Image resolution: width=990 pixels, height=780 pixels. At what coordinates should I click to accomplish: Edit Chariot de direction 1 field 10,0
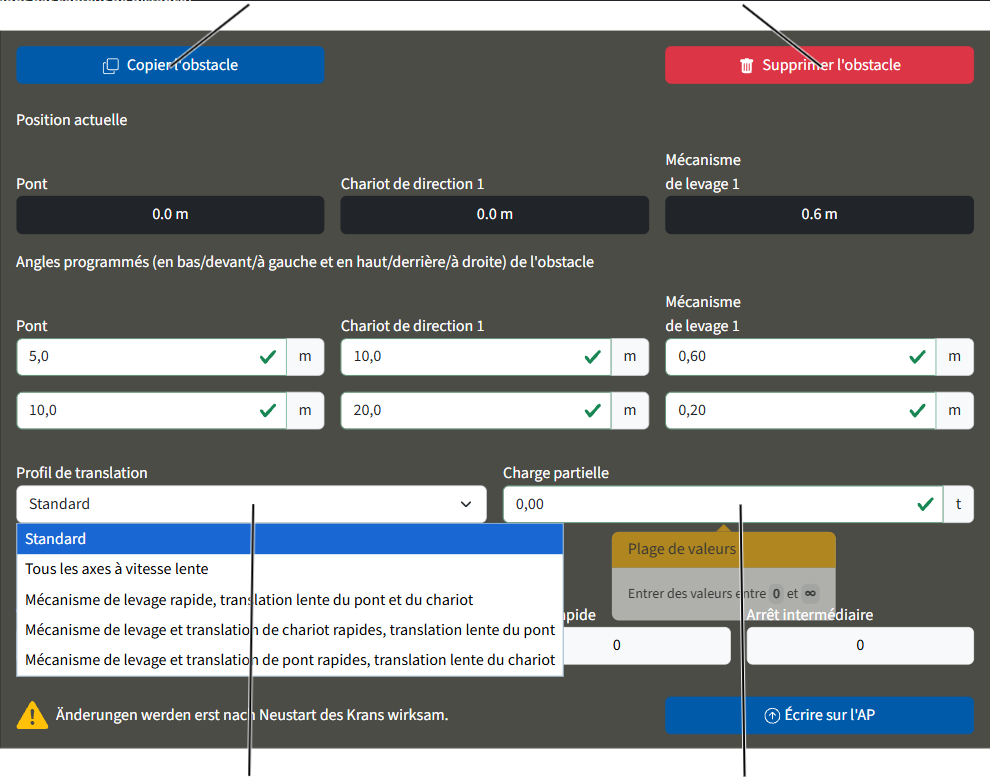(476, 357)
